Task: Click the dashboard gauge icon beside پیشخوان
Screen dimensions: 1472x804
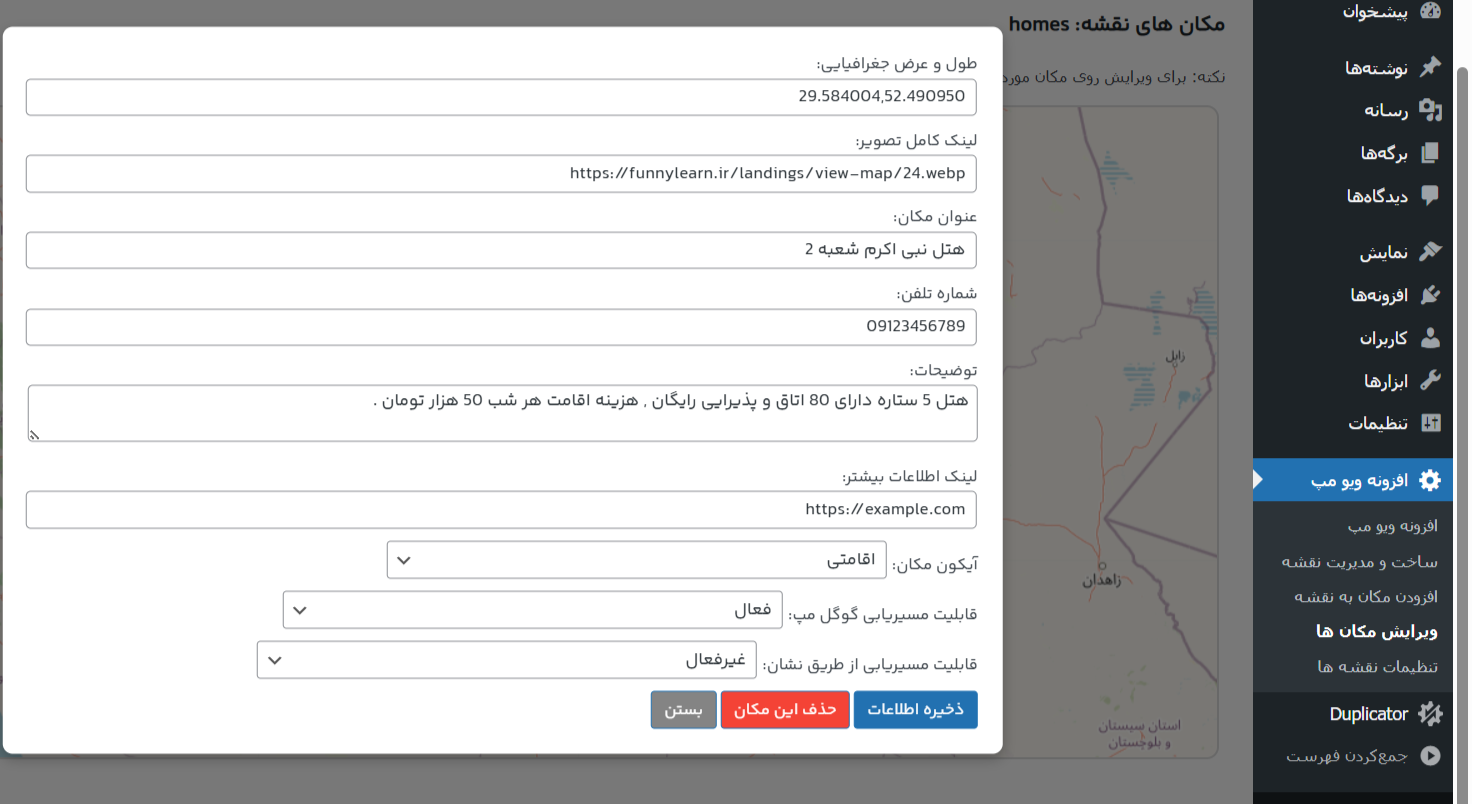Action: (x=1430, y=12)
